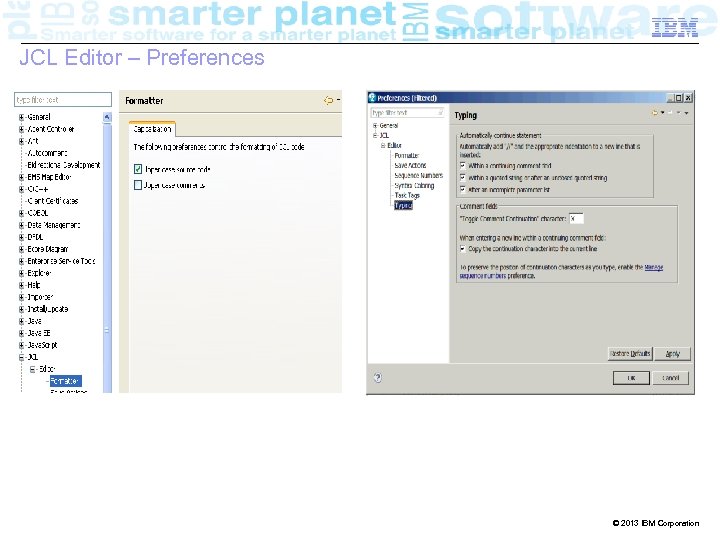The height and width of the screenshot is (540, 720).
Task: Expand the BMS Map Editor node
Action: [x=21, y=177]
